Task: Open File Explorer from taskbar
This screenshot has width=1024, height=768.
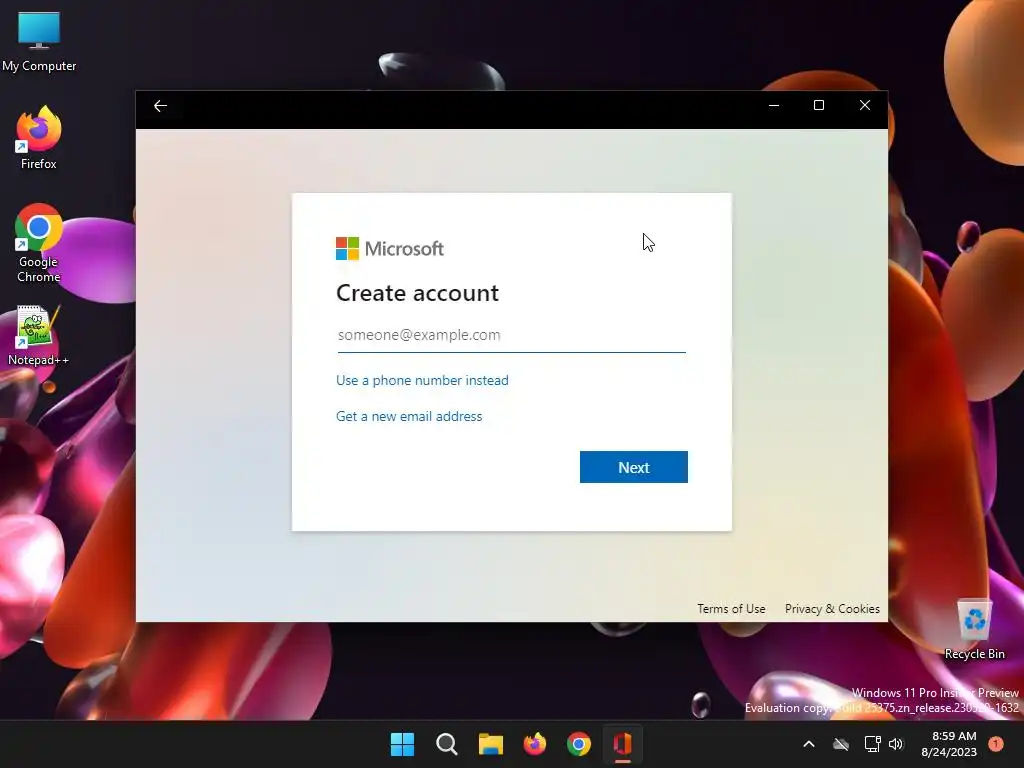Action: click(x=490, y=744)
